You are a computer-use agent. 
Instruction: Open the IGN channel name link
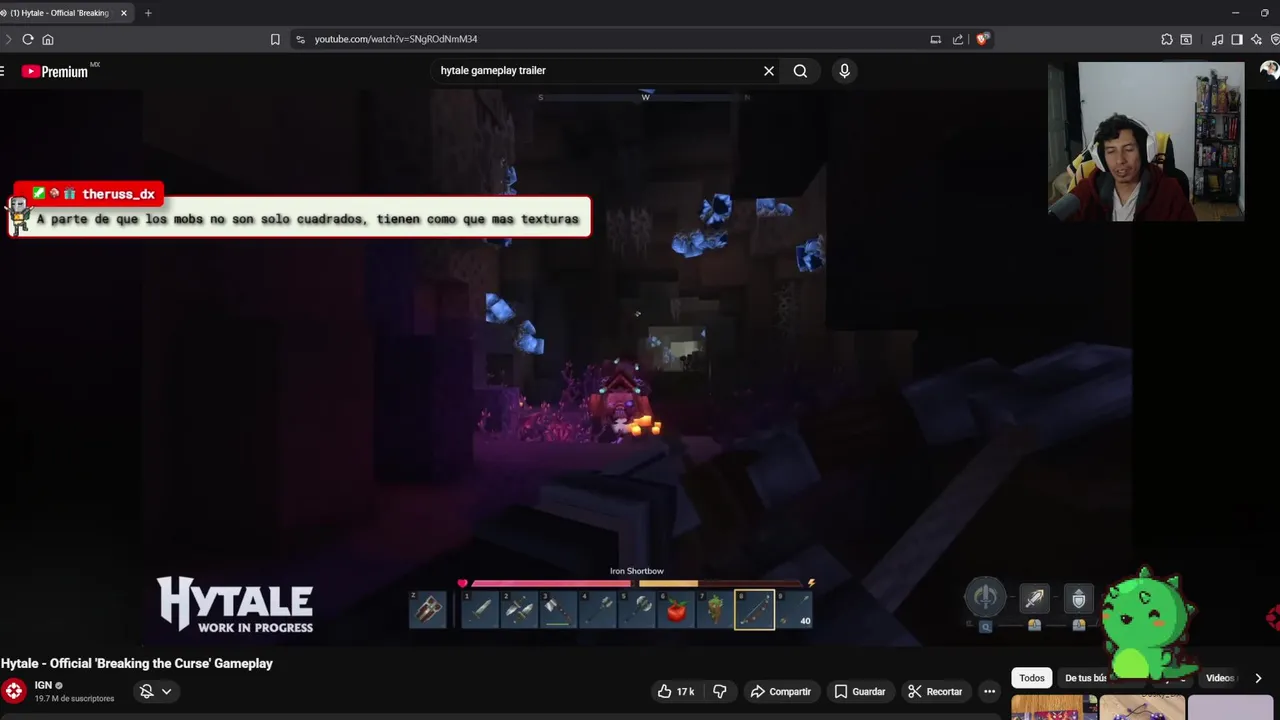coord(43,685)
